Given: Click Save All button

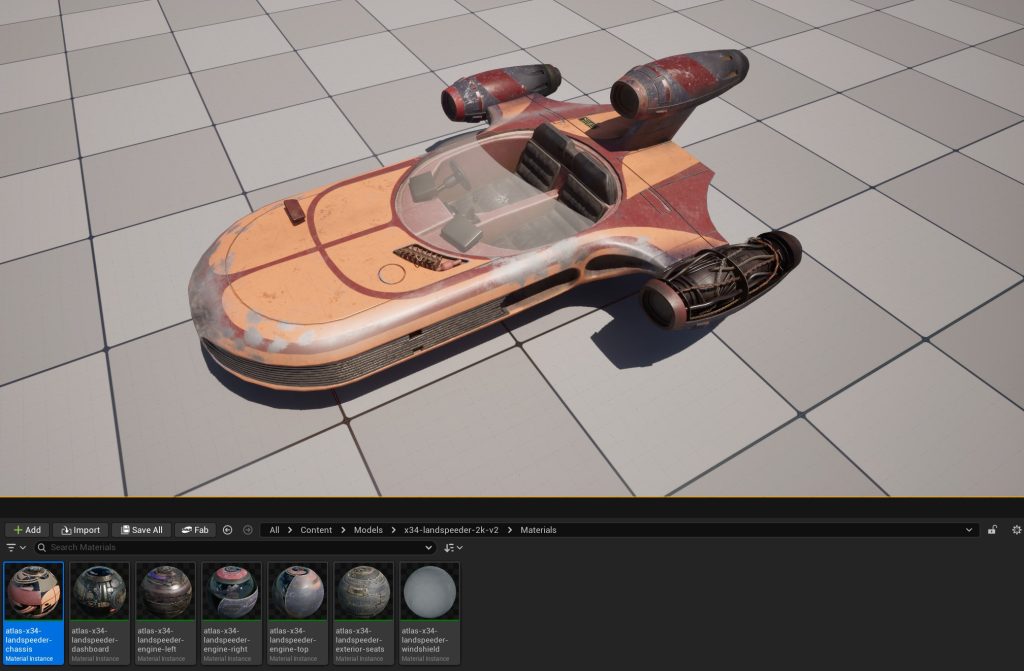Looking at the screenshot, I should pos(141,530).
